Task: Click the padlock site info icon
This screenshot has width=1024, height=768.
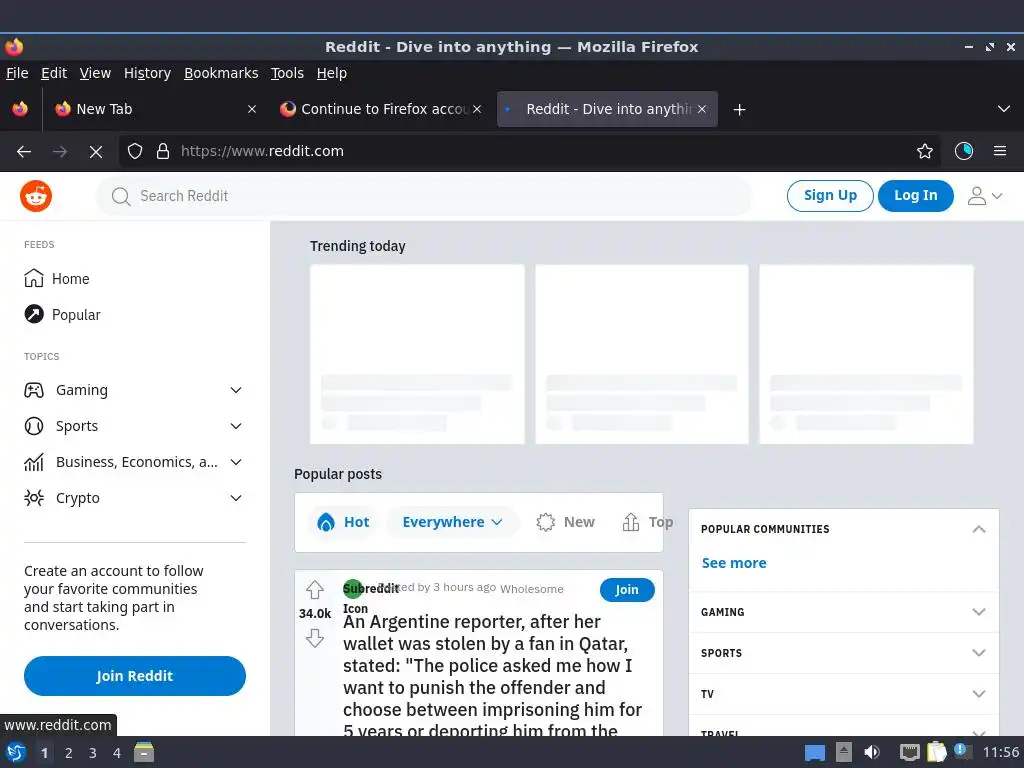Action: 163,152
